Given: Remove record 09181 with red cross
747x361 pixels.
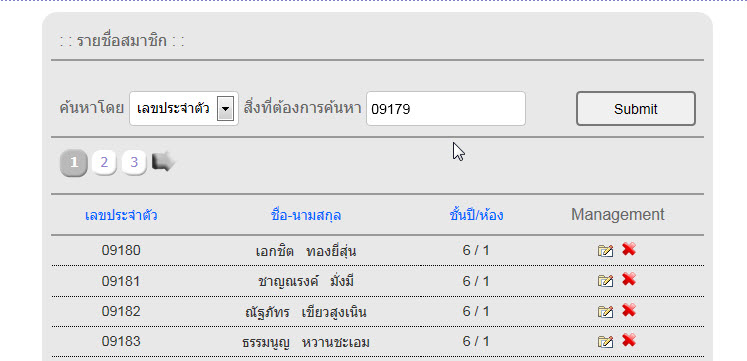Looking at the screenshot, I should pos(629,280).
